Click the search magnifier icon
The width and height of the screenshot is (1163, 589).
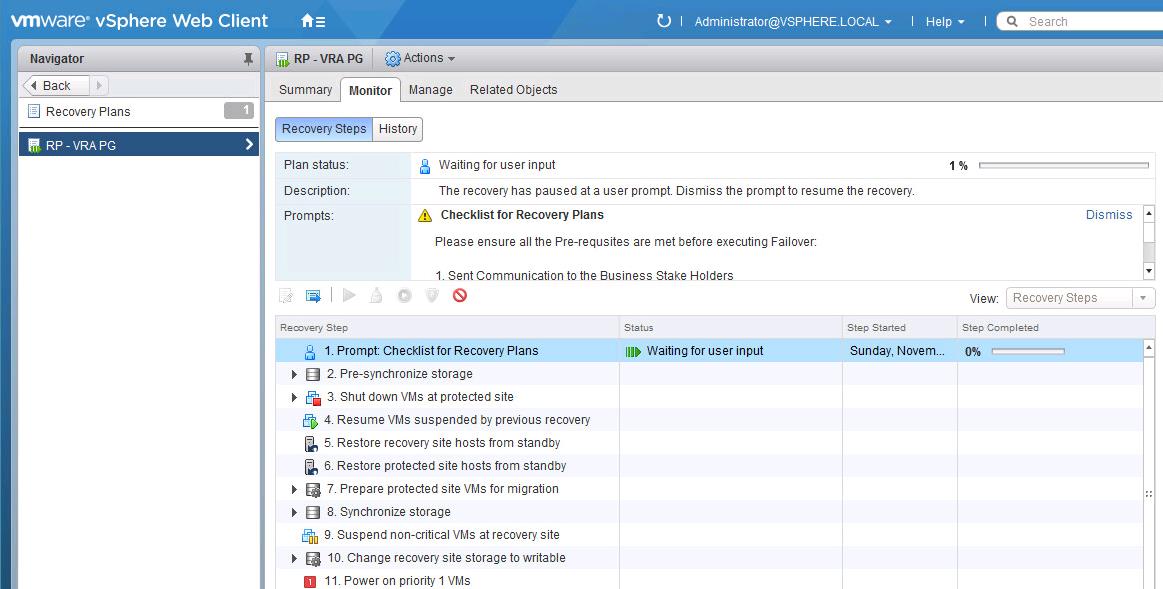(x=1012, y=22)
